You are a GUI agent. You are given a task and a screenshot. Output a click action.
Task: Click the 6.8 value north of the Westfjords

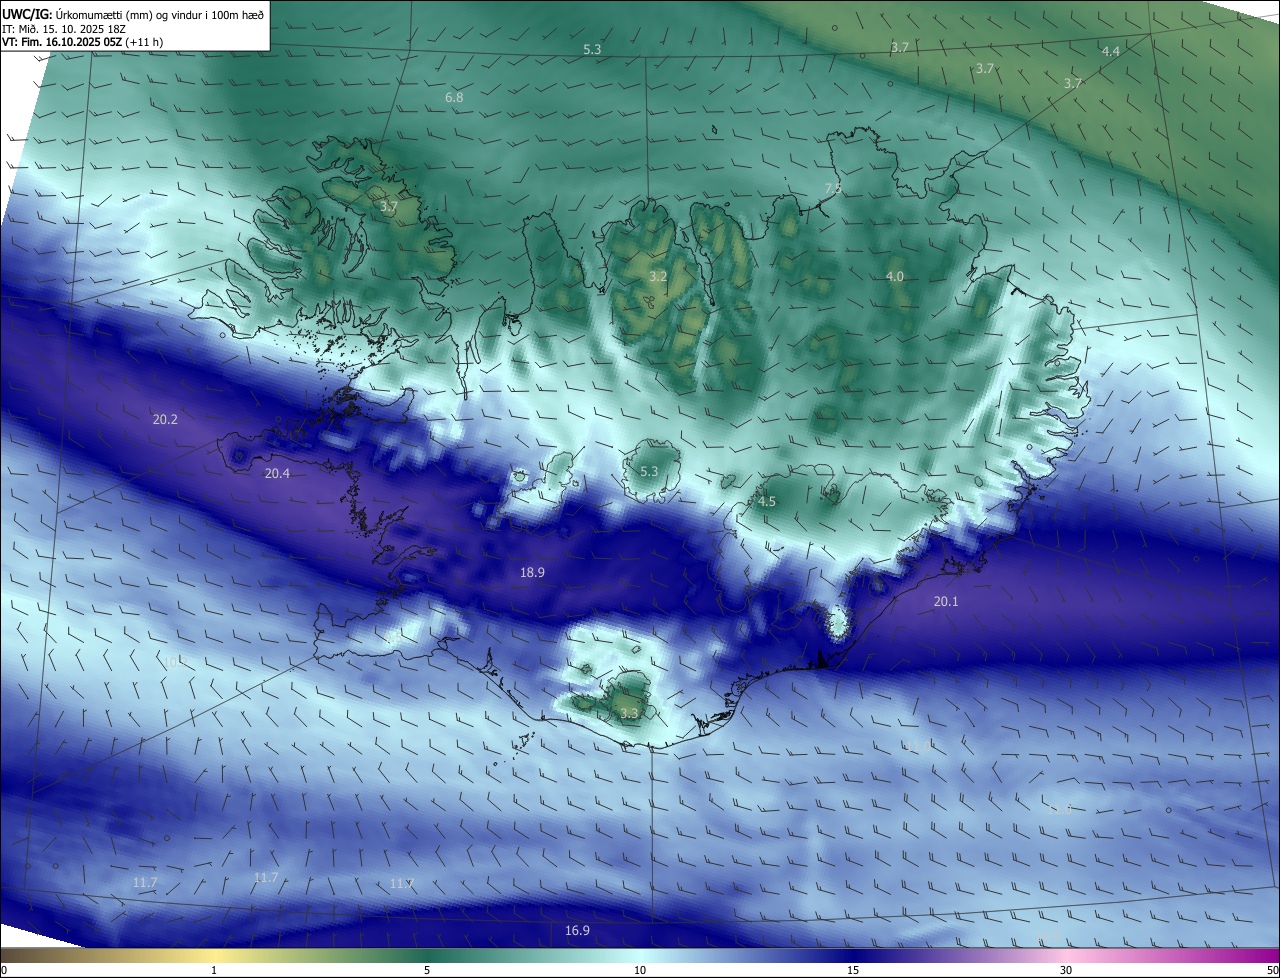point(454,98)
